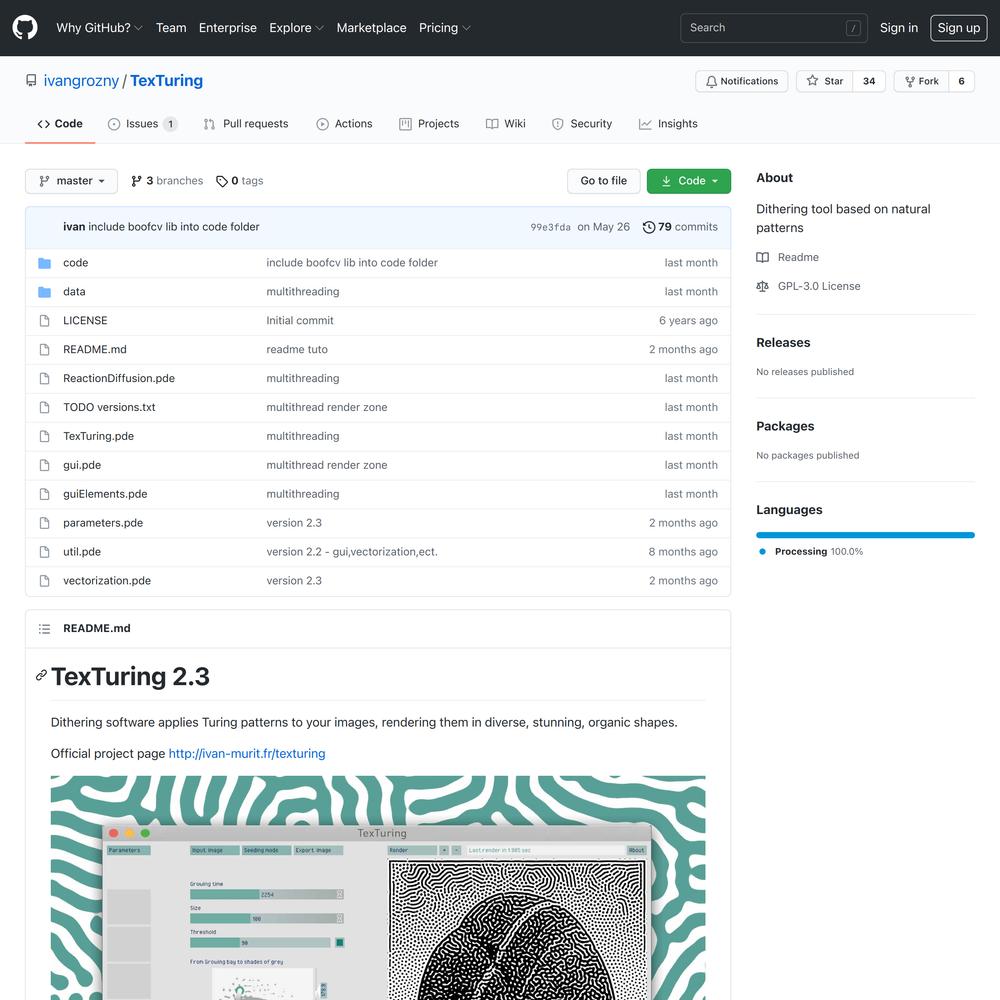Click the Notifications button
This screenshot has width=1000, height=1000.
742,81
